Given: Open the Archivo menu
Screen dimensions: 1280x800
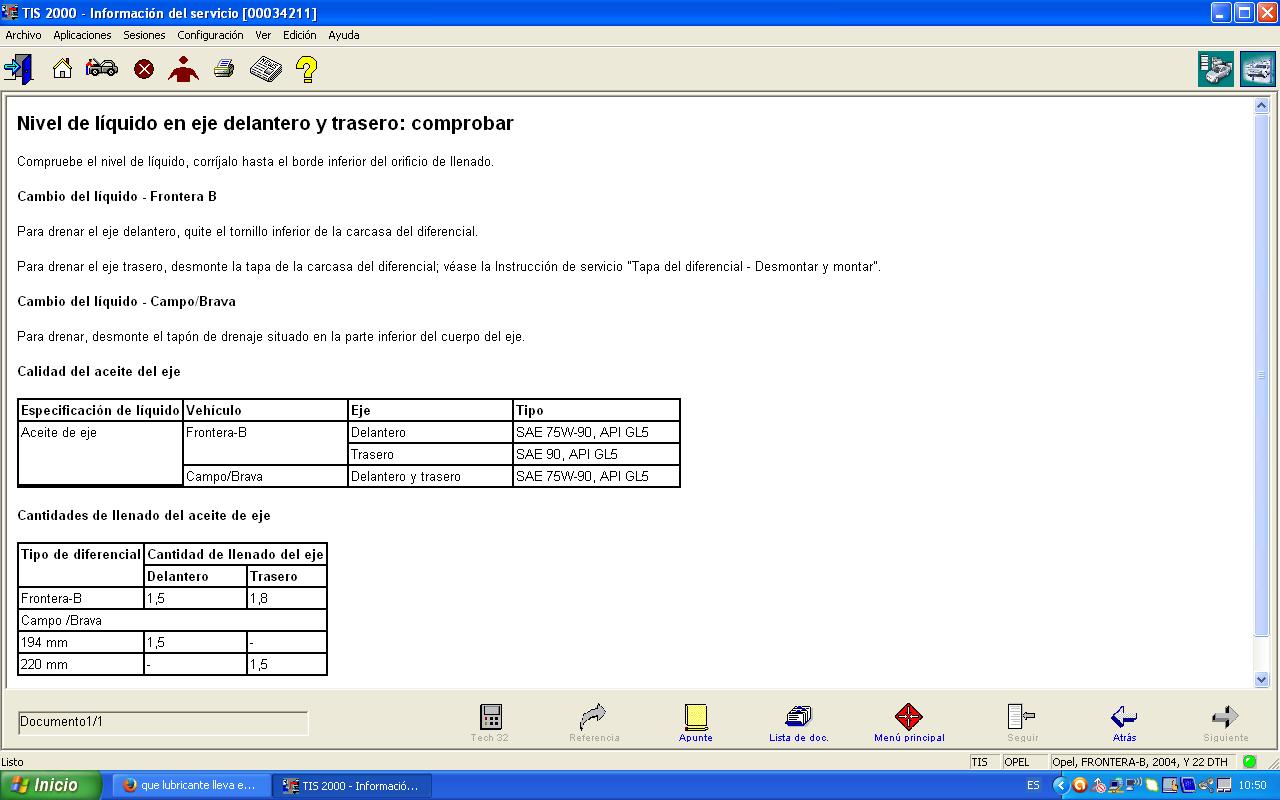Looking at the screenshot, I should tap(24, 35).
